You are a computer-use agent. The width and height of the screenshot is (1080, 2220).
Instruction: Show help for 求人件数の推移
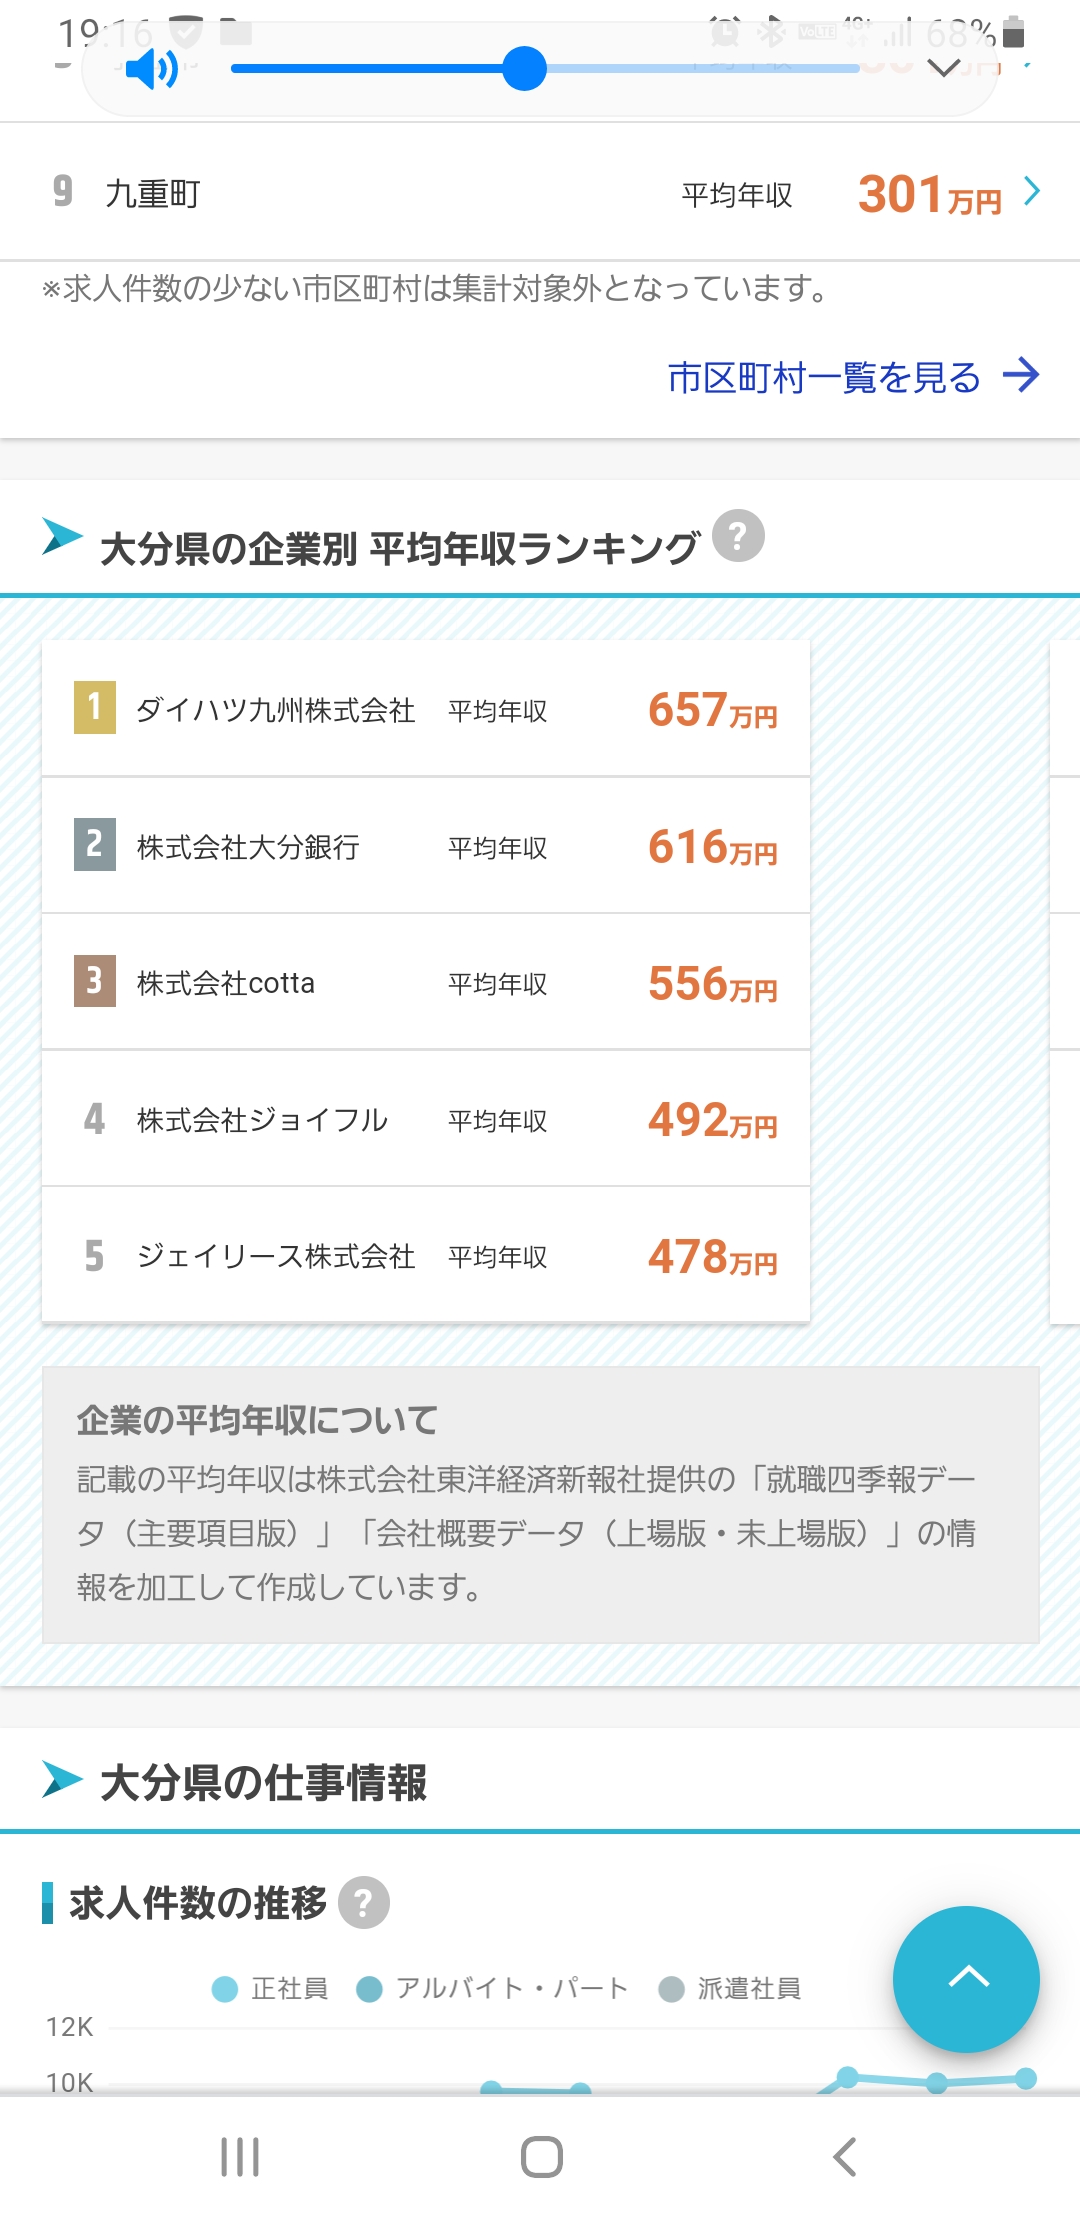(x=364, y=1903)
